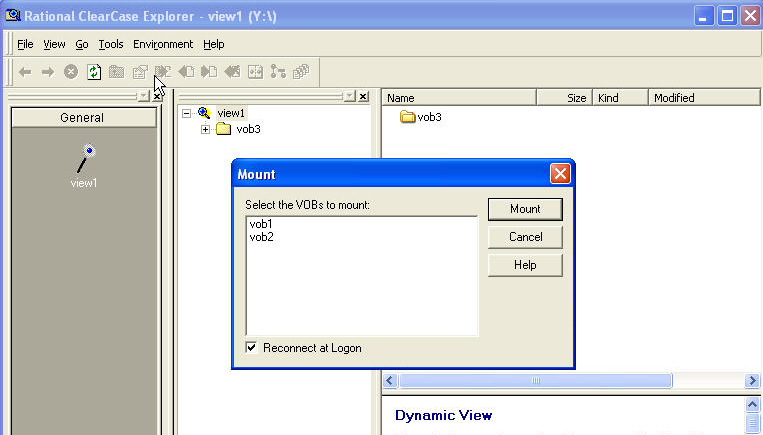
Task: Click the version tree toolbar icon
Action: [278, 72]
